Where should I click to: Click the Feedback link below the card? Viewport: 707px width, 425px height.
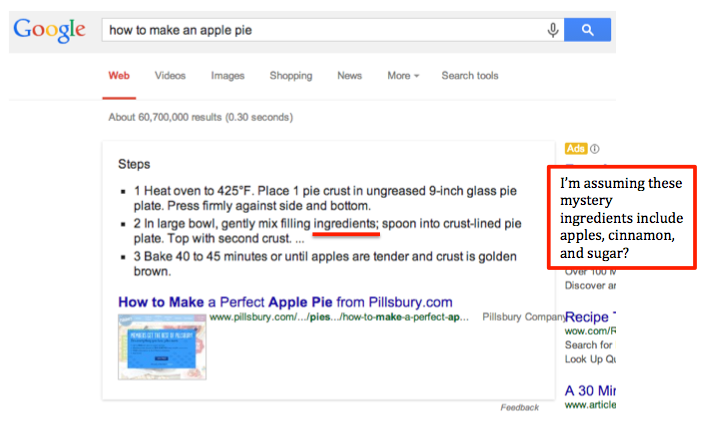519,407
